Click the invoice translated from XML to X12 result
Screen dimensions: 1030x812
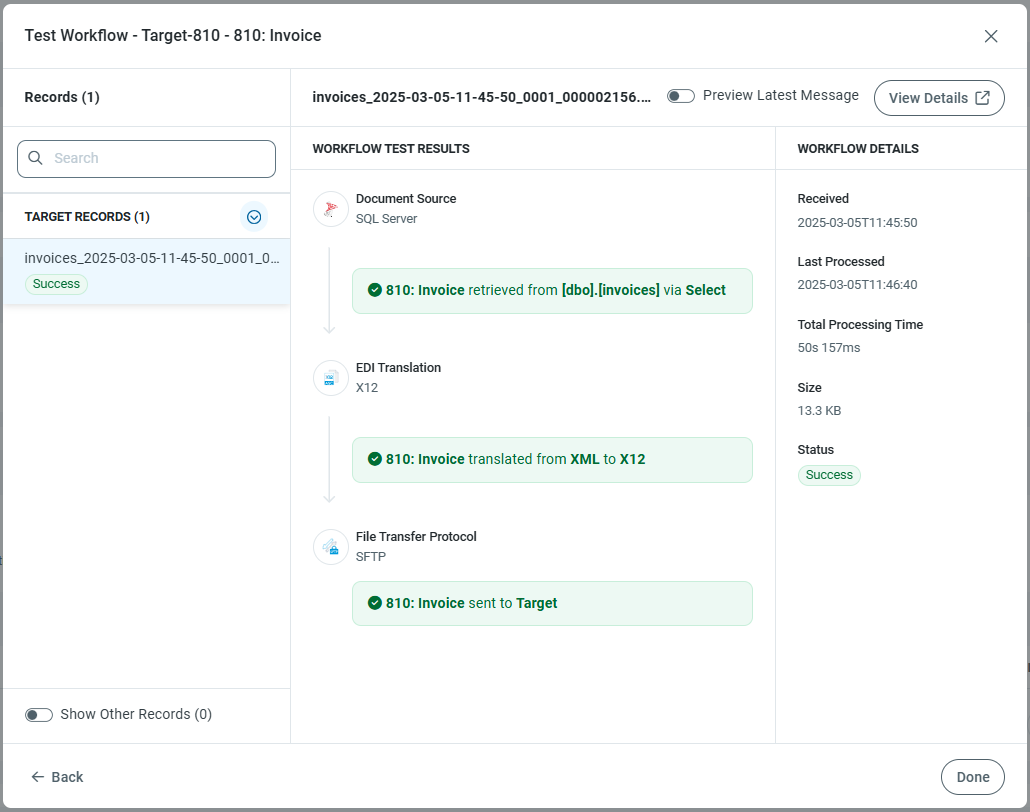pos(552,460)
